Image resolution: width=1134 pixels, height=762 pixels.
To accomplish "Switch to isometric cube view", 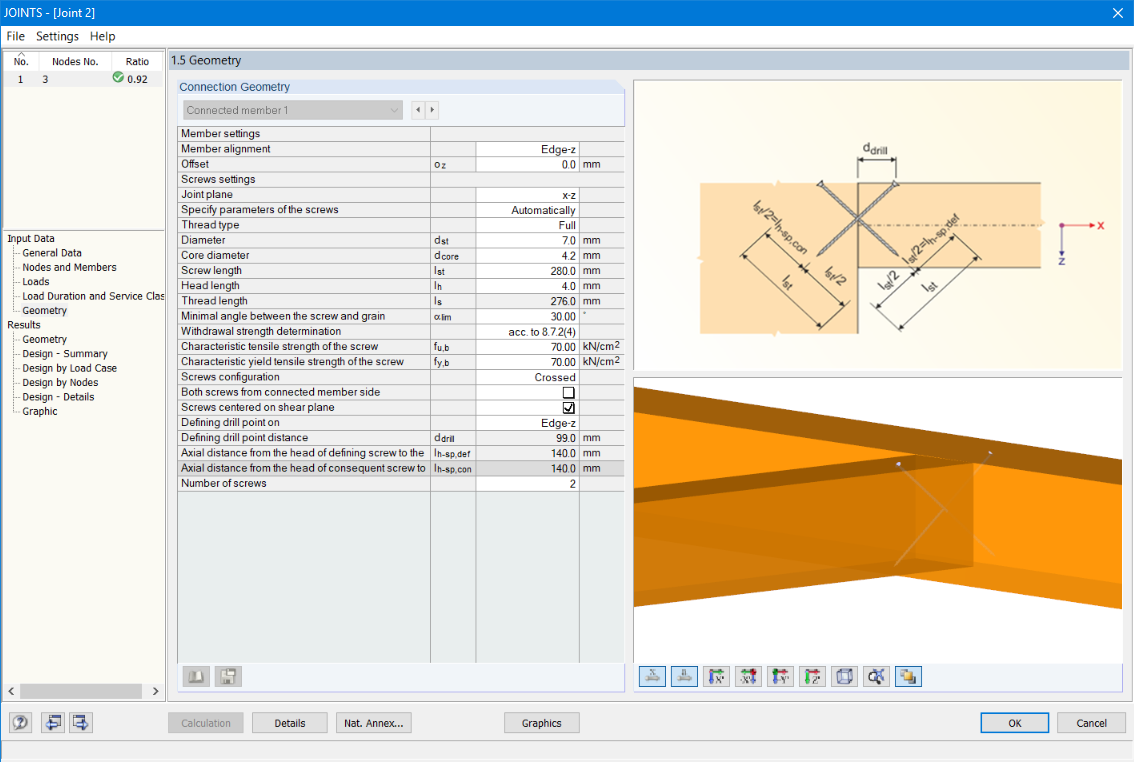I will [844, 677].
